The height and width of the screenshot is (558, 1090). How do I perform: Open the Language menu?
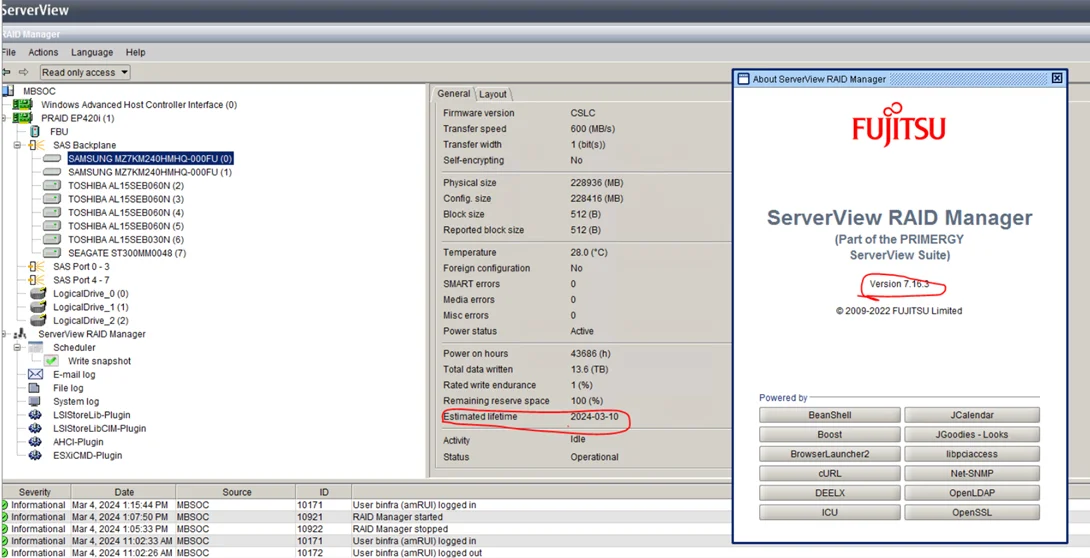tap(92, 52)
